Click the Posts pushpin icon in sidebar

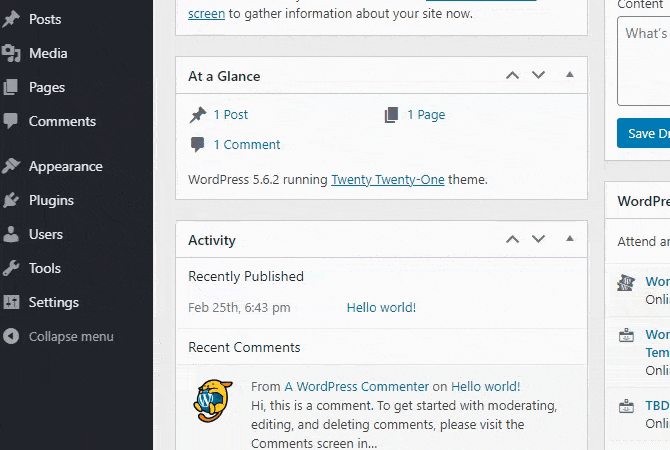pos(11,19)
